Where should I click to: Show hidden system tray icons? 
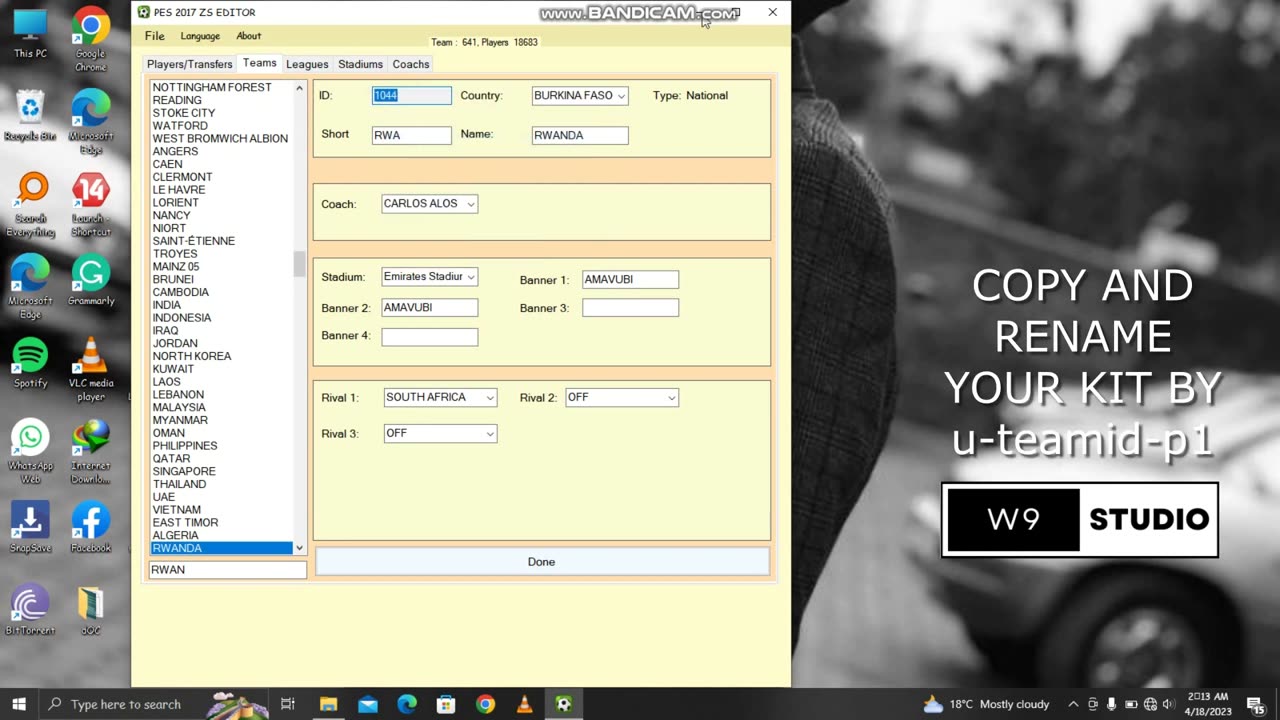tap(1073, 704)
